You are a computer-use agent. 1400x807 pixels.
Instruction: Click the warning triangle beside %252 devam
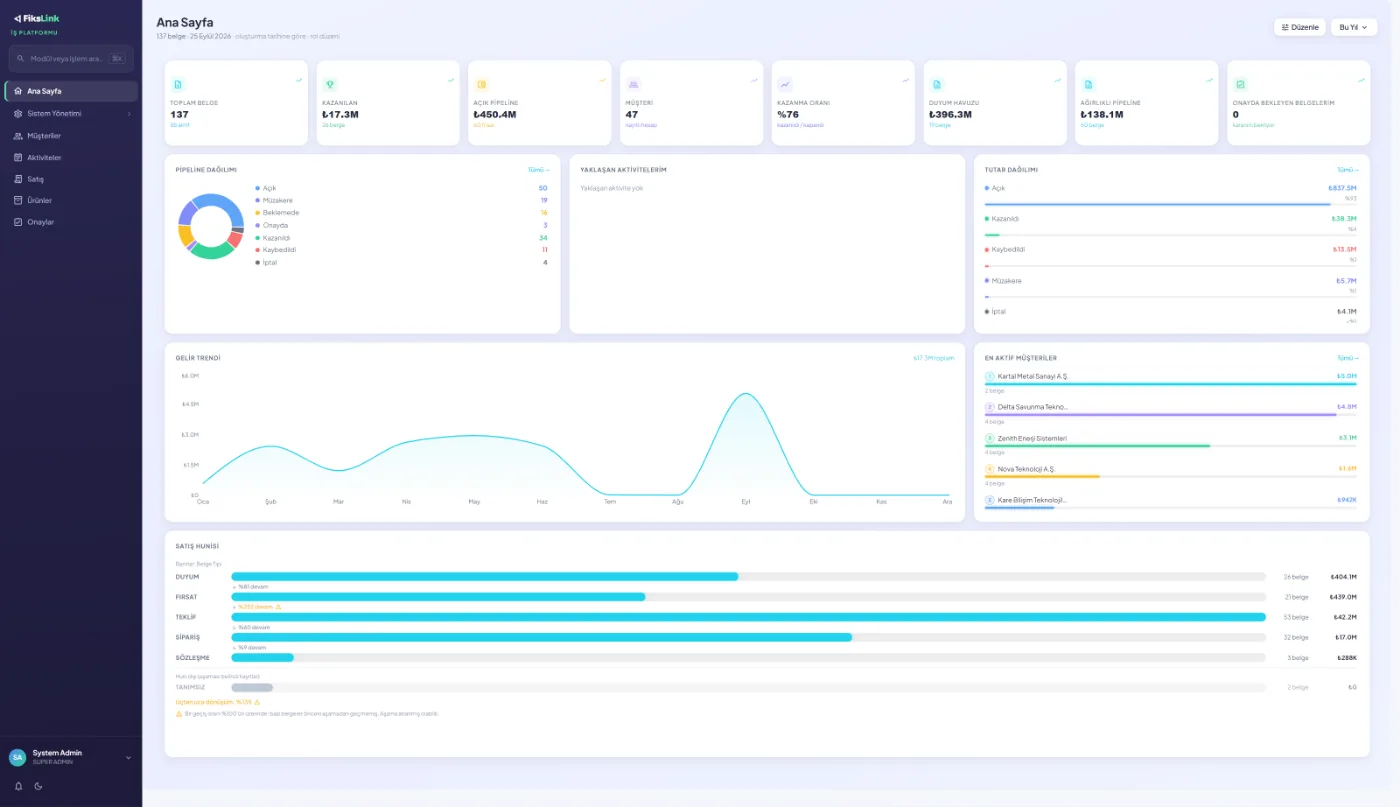coord(278,607)
